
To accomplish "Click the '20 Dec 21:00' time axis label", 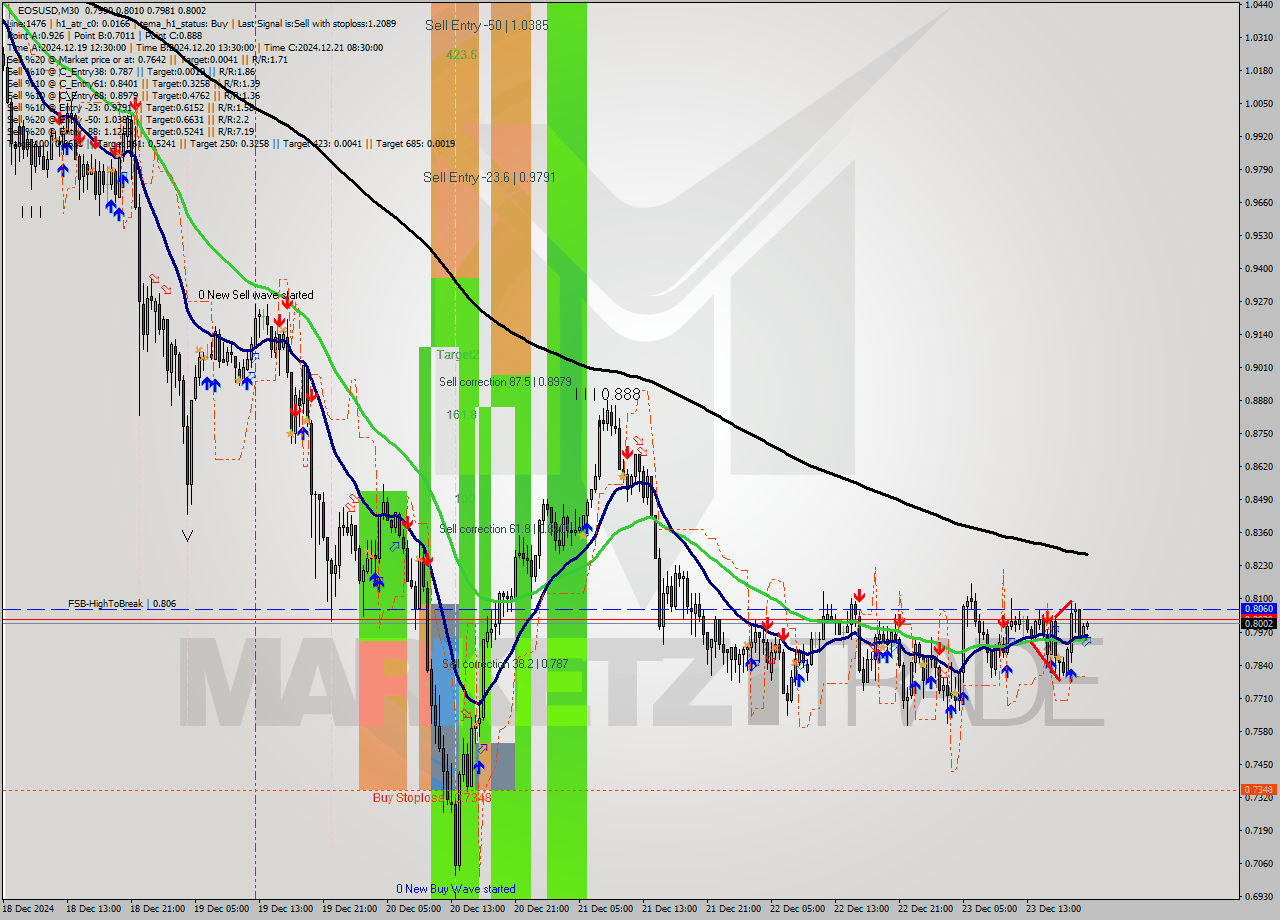I will click(x=542, y=910).
